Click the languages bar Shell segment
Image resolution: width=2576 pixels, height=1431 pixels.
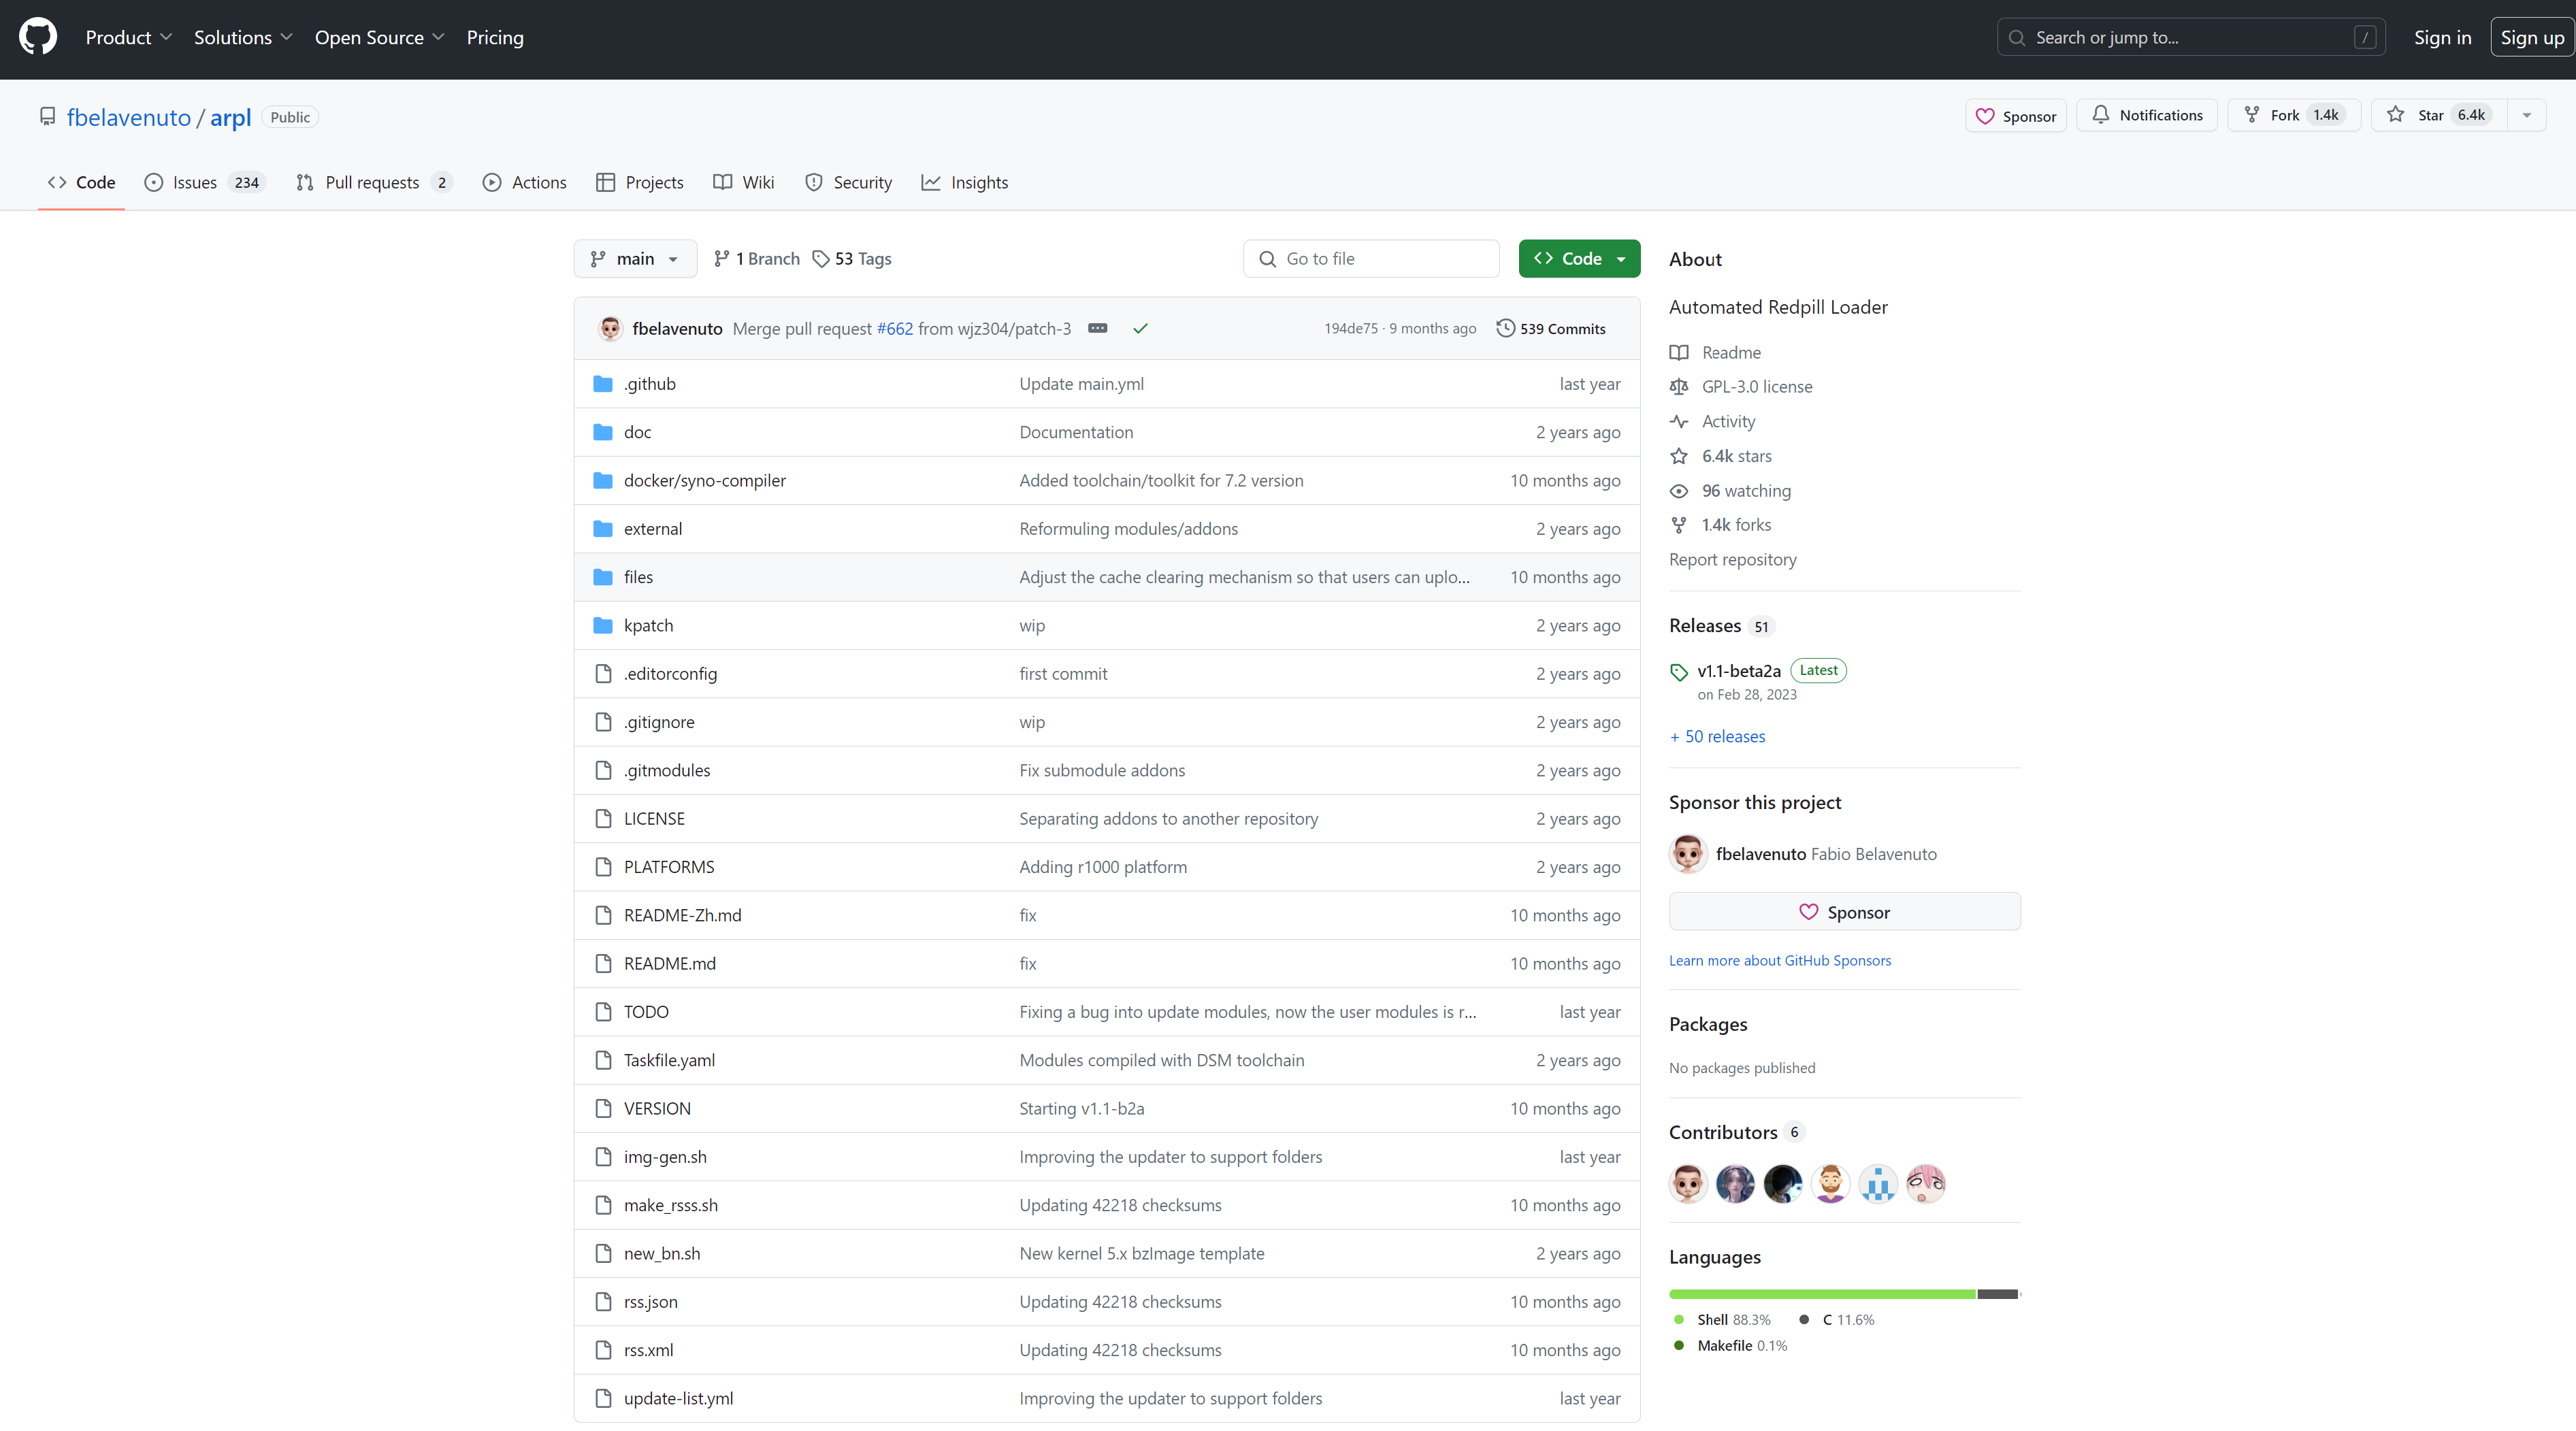(1822, 1295)
